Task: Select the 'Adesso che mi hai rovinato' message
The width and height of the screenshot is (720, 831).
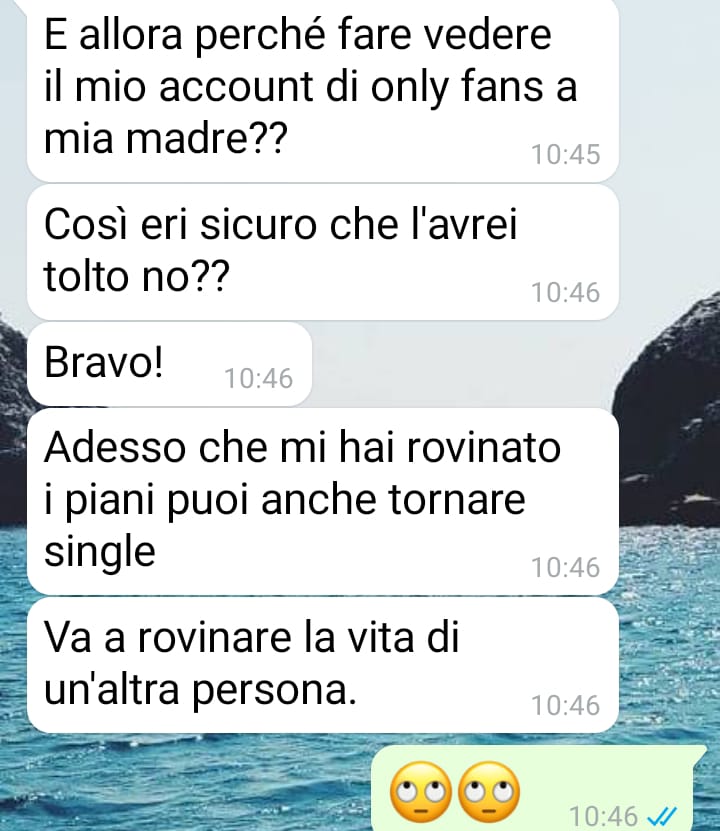Action: pyautogui.click(x=322, y=501)
